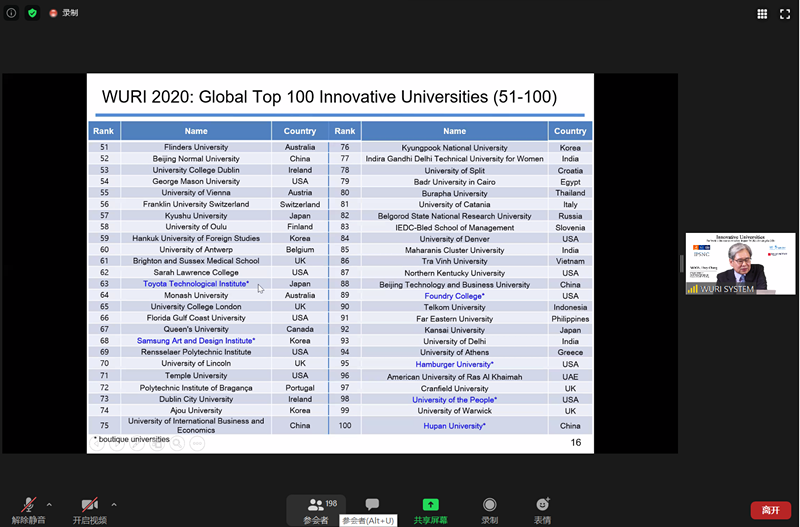Open the chat bubble icon
Viewport: 800px width, 527px height.
pyautogui.click(x=372, y=505)
